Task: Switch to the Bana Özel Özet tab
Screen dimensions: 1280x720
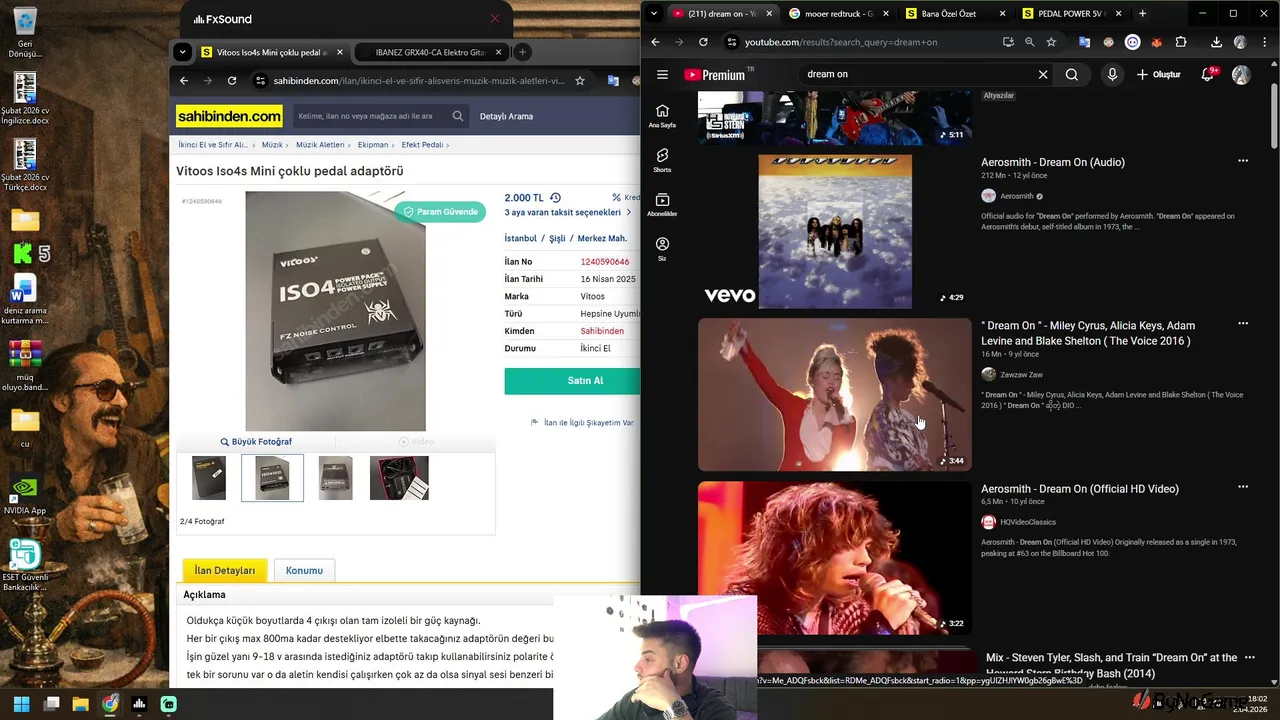Action: 954,14
